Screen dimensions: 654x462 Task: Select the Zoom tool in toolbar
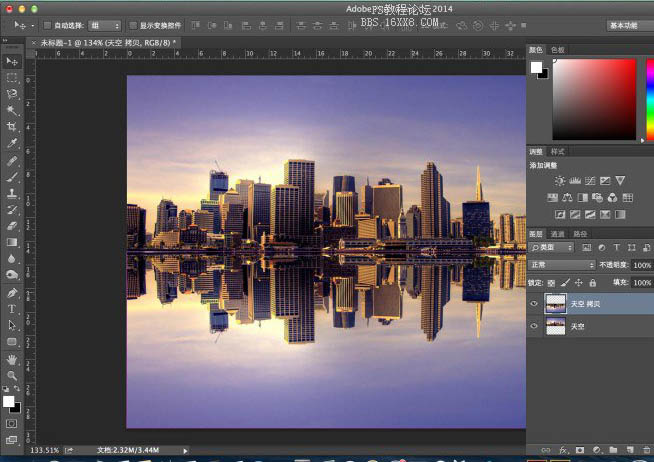pyautogui.click(x=12, y=375)
